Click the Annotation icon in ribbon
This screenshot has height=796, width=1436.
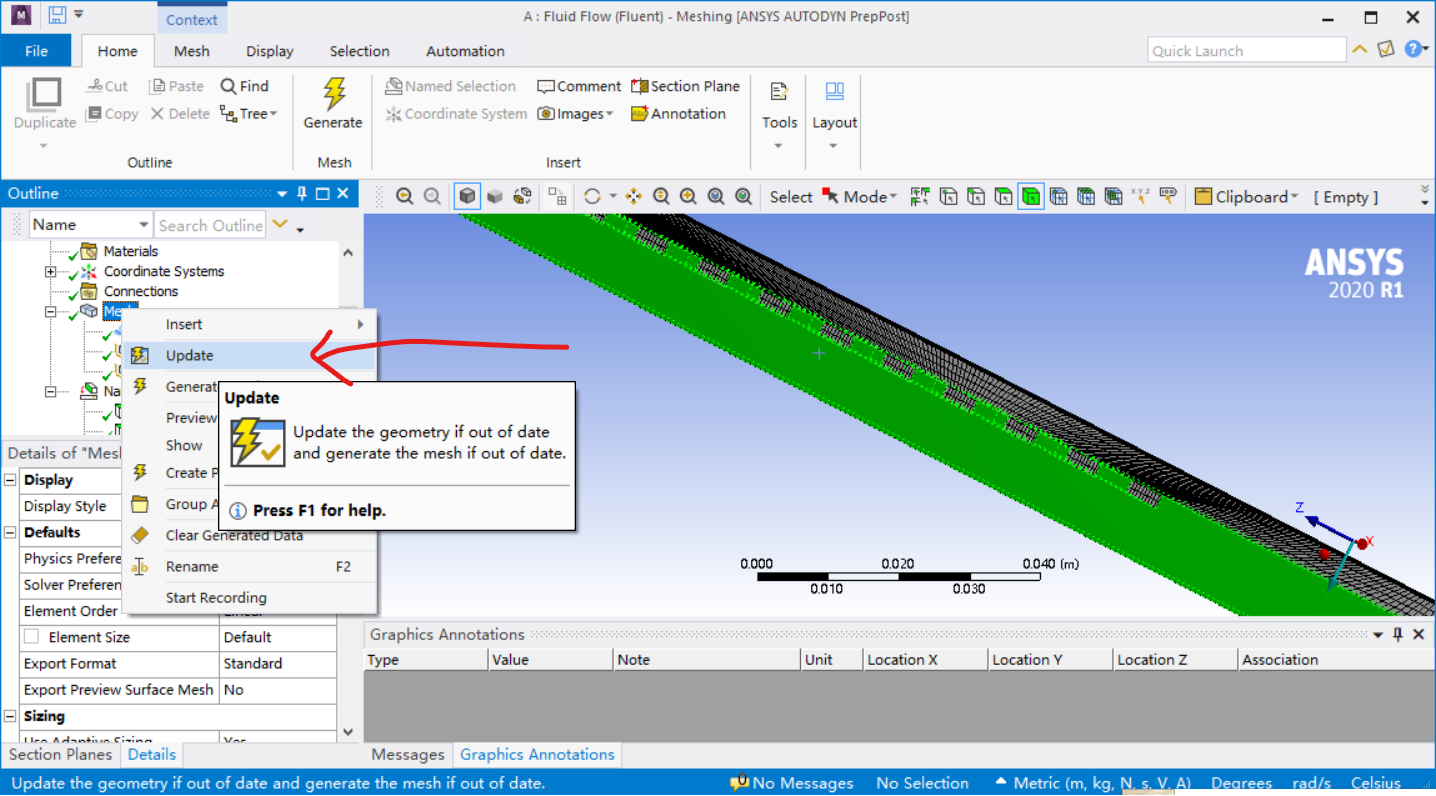point(640,114)
